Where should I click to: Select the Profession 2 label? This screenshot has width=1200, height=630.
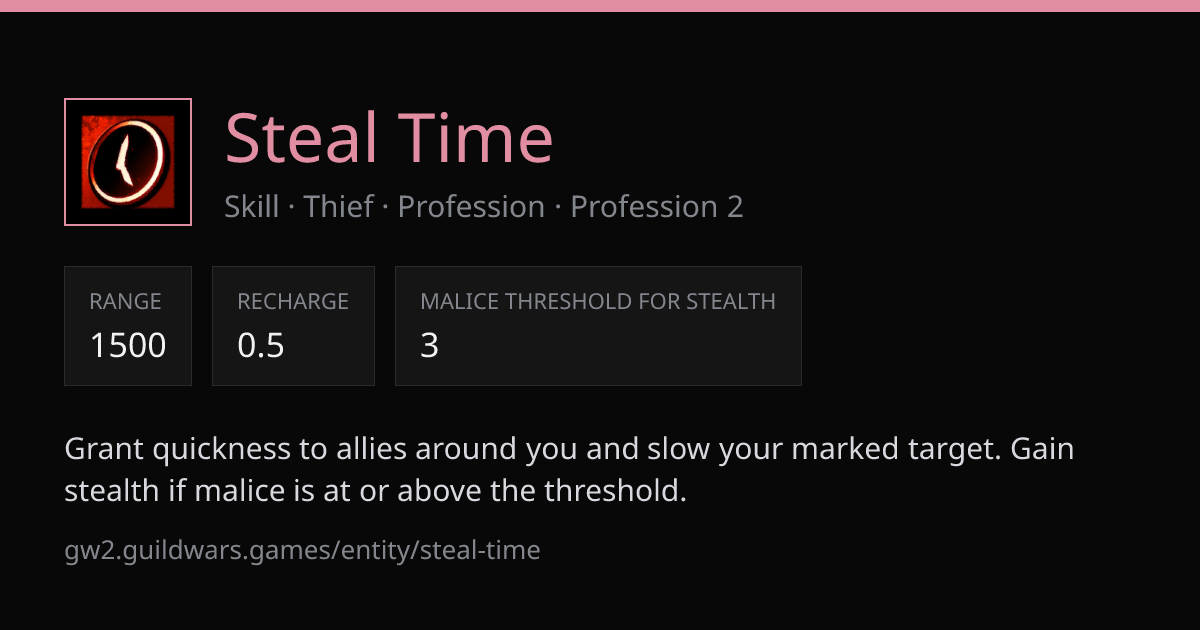tap(657, 207)
